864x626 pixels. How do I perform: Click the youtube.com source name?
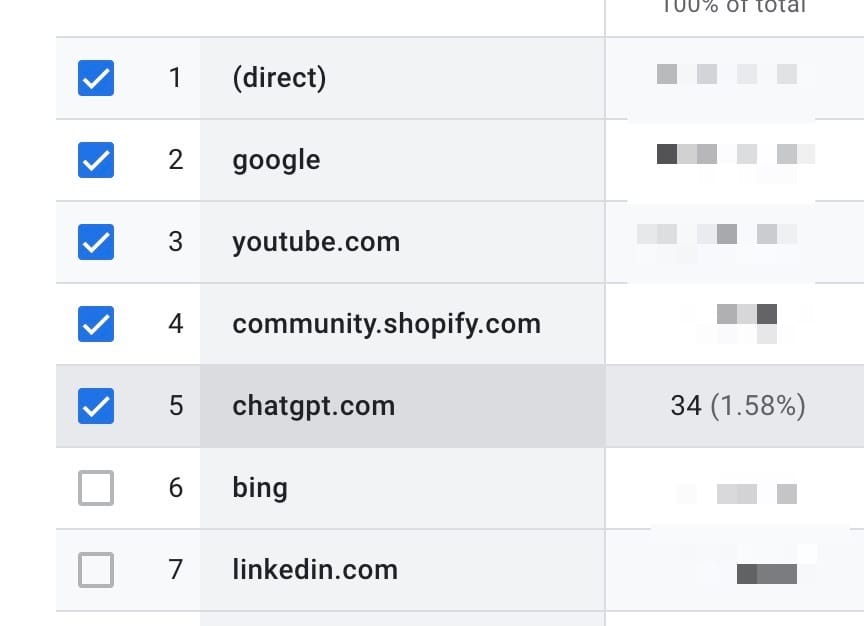pyautogui.click(x=316, y=242)
